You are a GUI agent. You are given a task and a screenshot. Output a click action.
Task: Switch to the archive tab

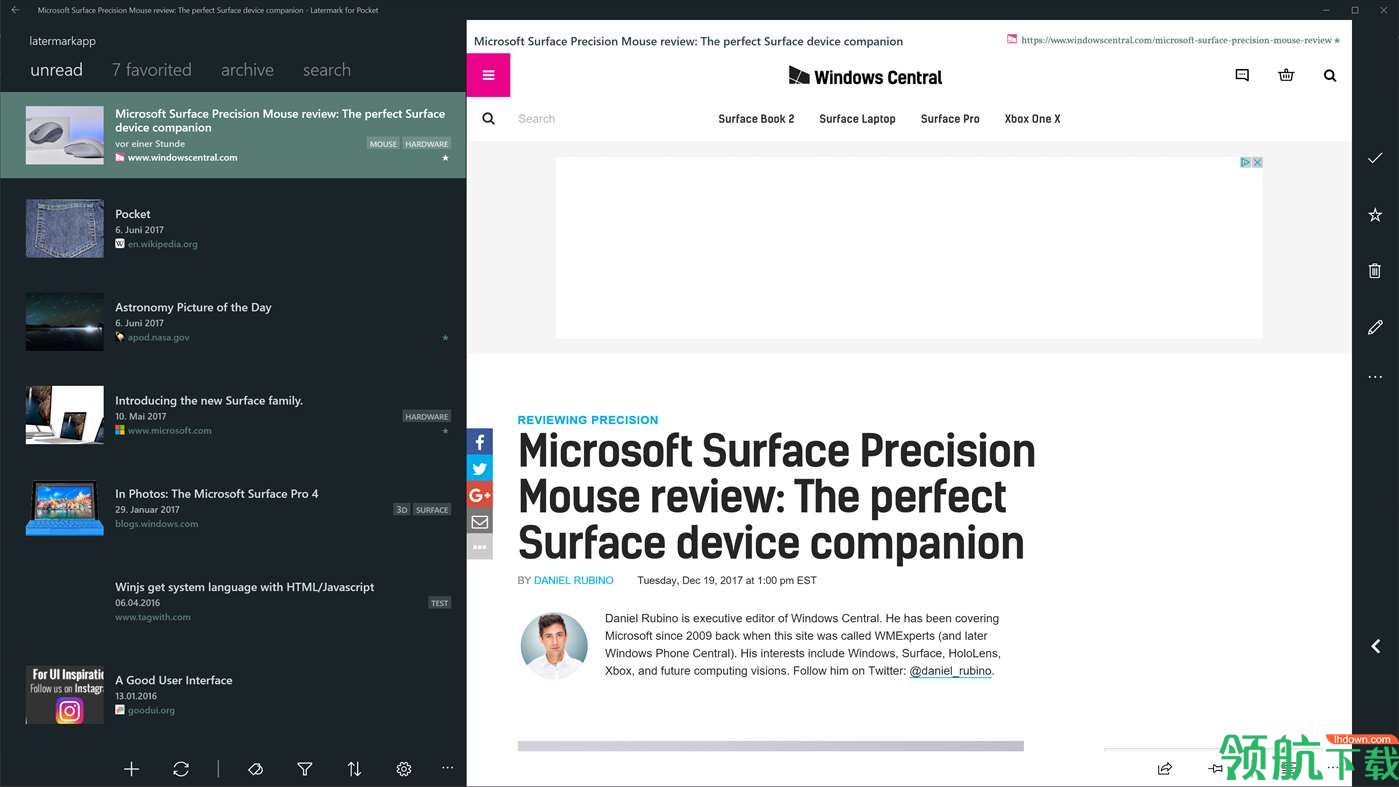point(247,70)
